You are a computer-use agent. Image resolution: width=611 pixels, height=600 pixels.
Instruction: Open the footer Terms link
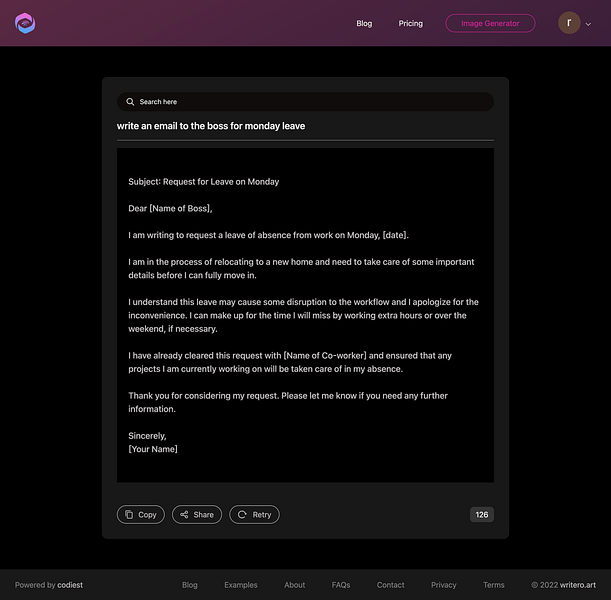[494, 585]
